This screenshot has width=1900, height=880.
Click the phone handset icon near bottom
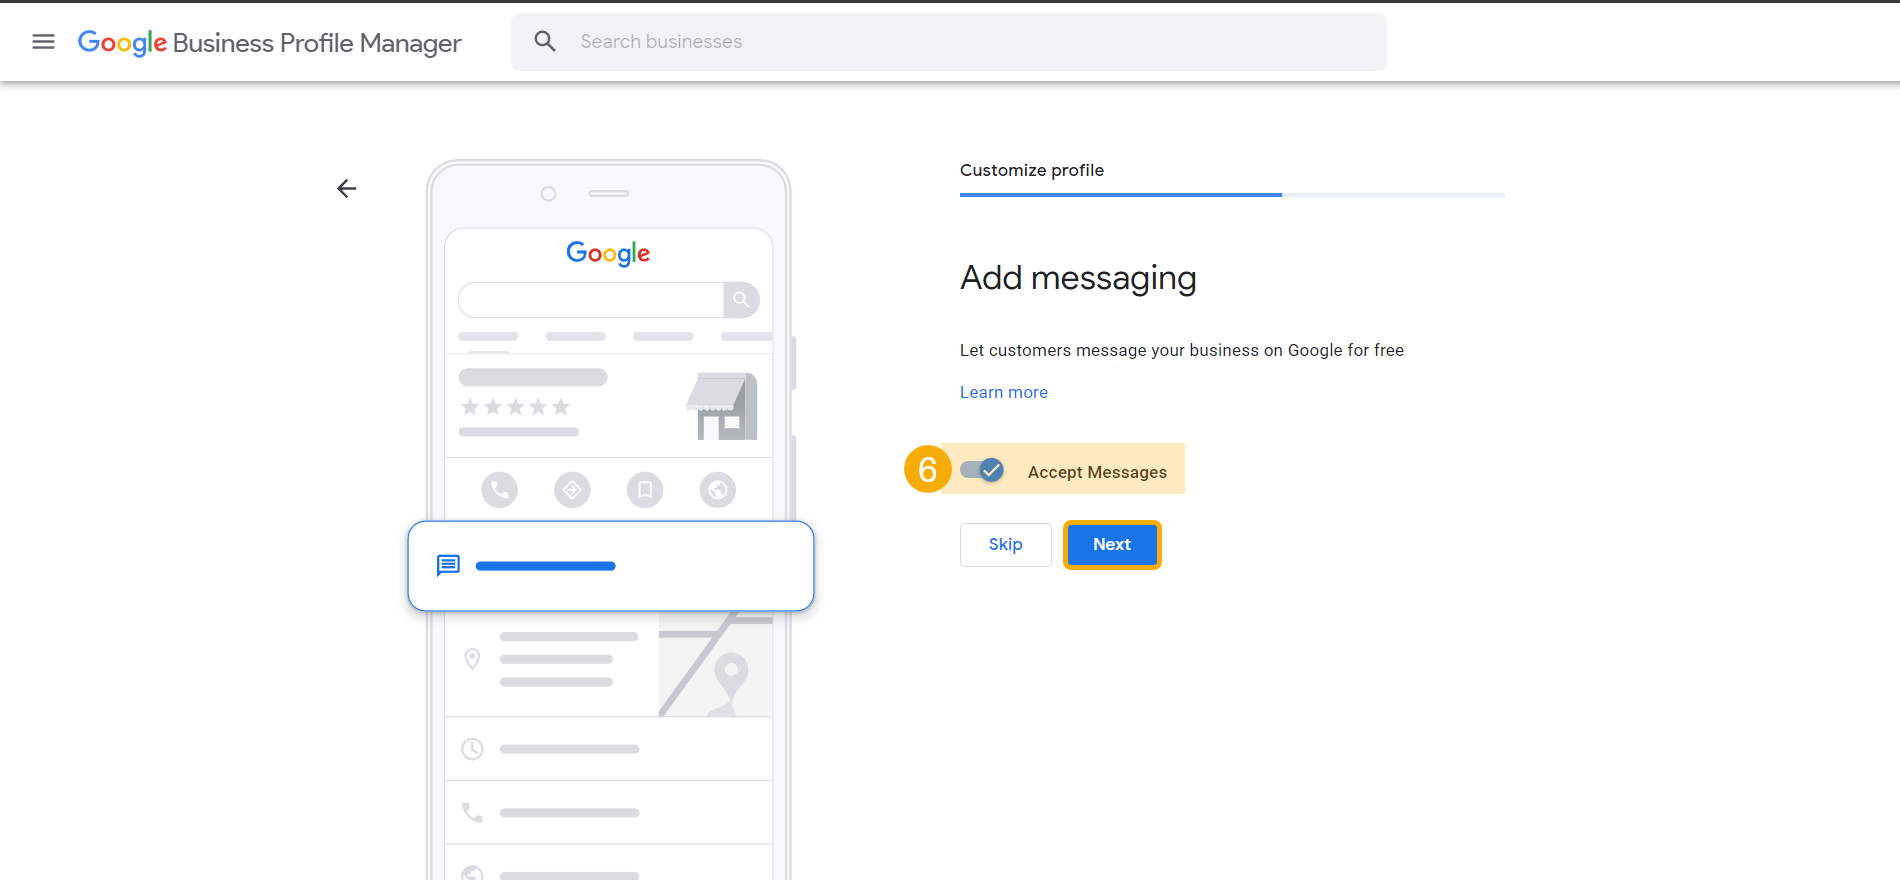coord(472,812)
